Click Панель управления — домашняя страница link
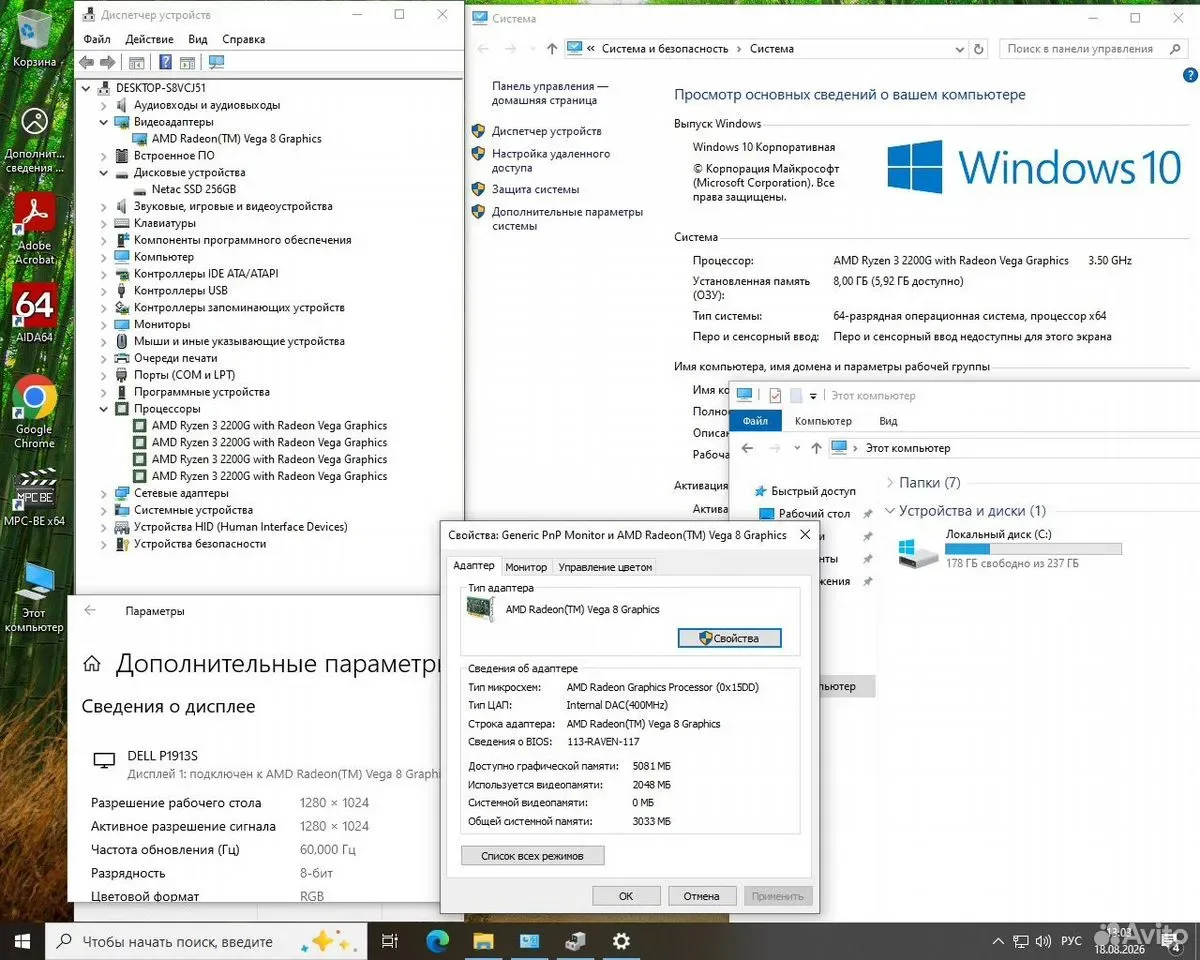Viewport: 1200px width, 960px height. [x=550, y=93]
